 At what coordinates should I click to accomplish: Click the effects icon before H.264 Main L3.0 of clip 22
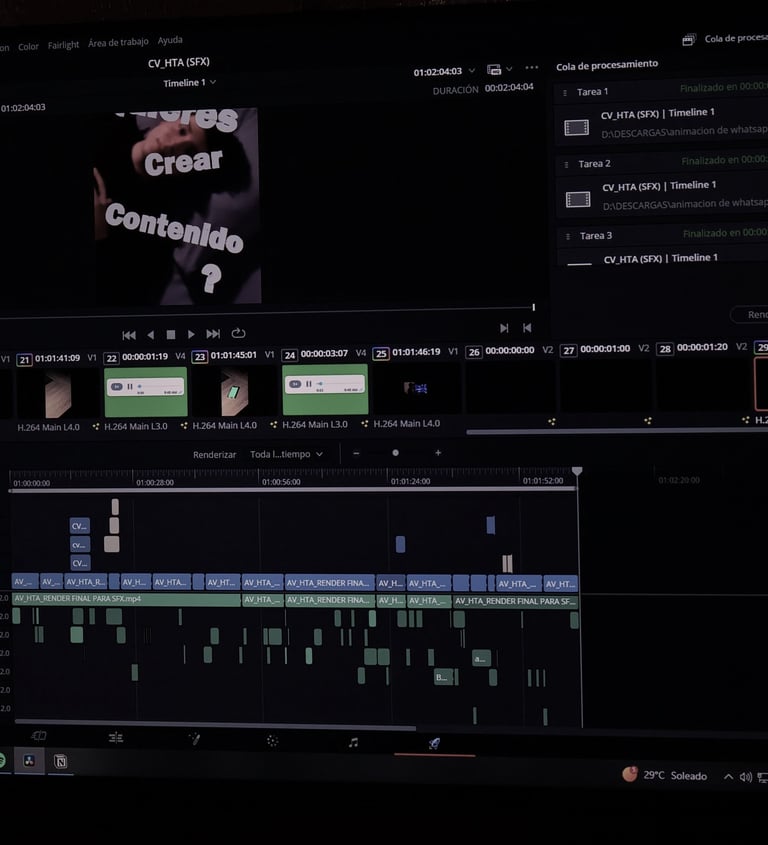(x=96, y=427)
